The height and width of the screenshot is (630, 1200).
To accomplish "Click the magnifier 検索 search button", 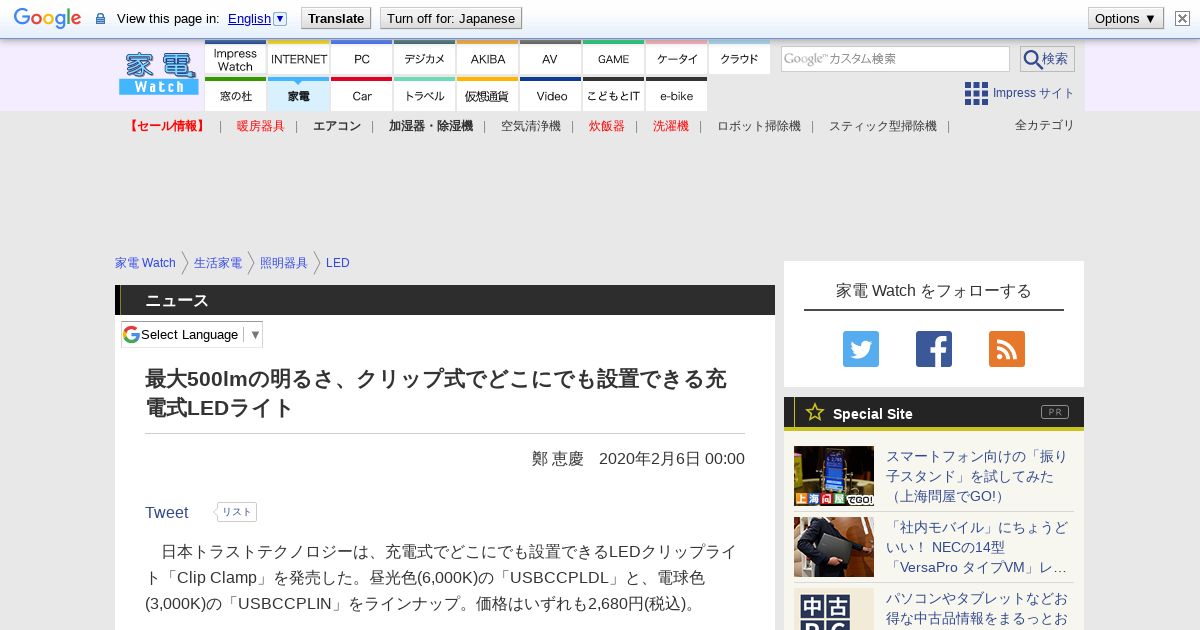I will point(1047,59).
